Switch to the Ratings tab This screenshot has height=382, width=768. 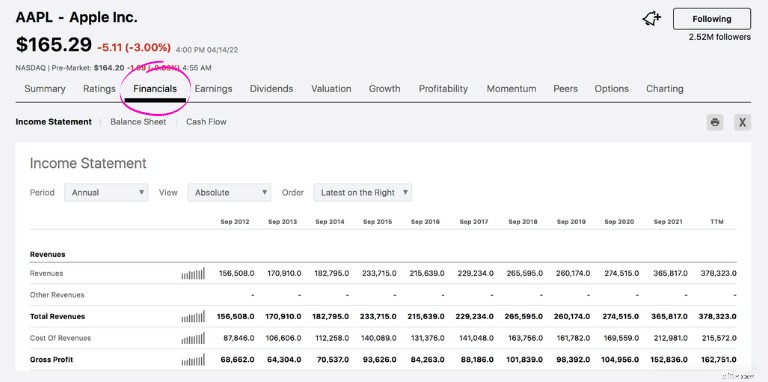tap(99, 89)
